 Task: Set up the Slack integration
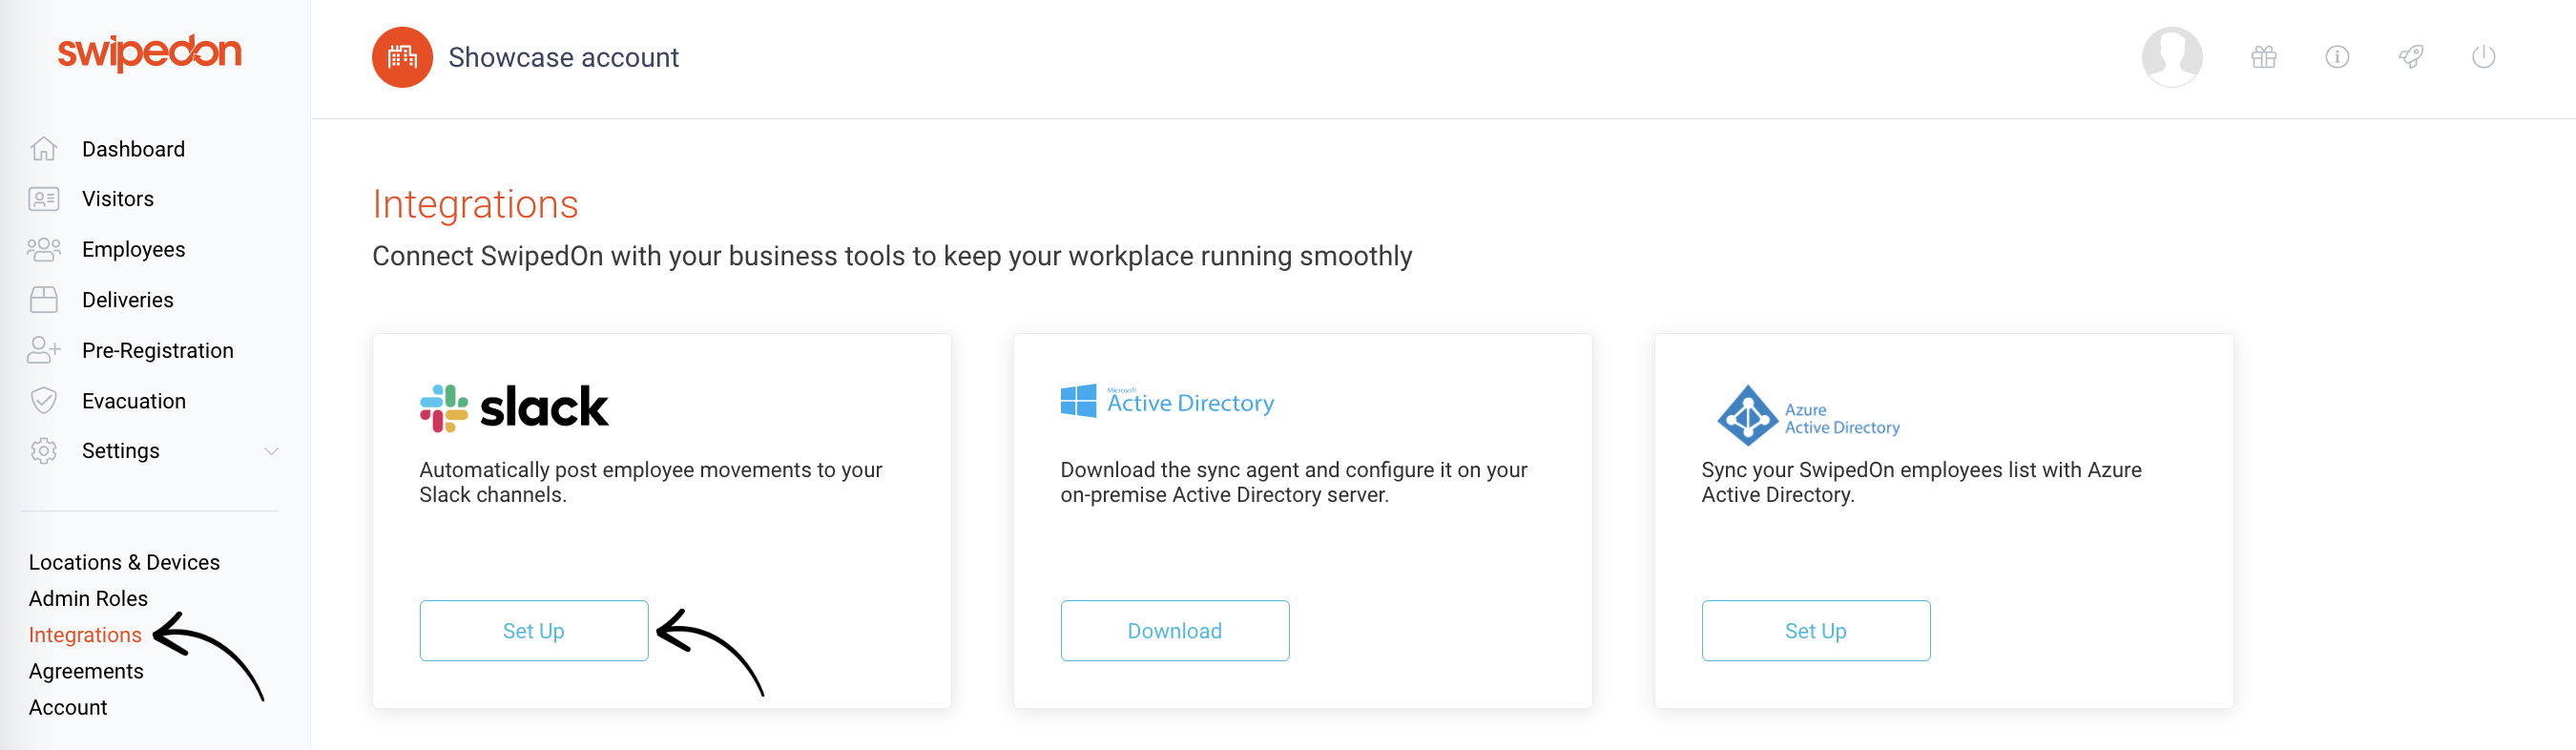(x=534, y=630)
